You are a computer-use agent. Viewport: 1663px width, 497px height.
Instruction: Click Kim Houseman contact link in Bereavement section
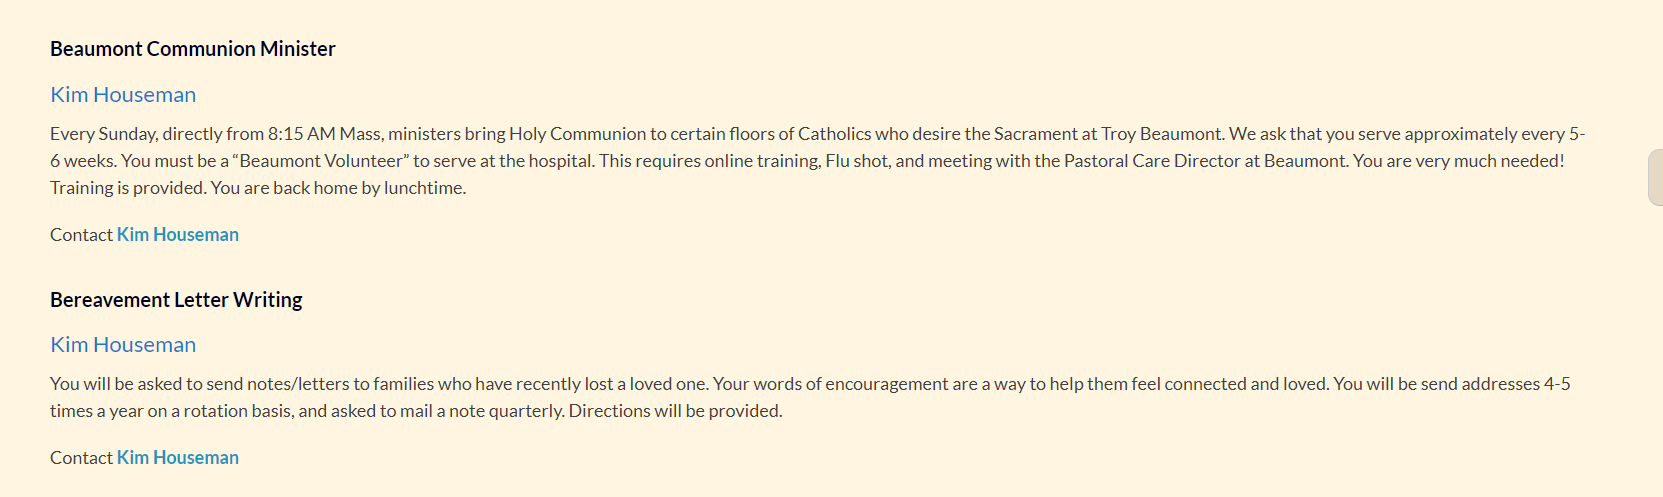(177, 458)
